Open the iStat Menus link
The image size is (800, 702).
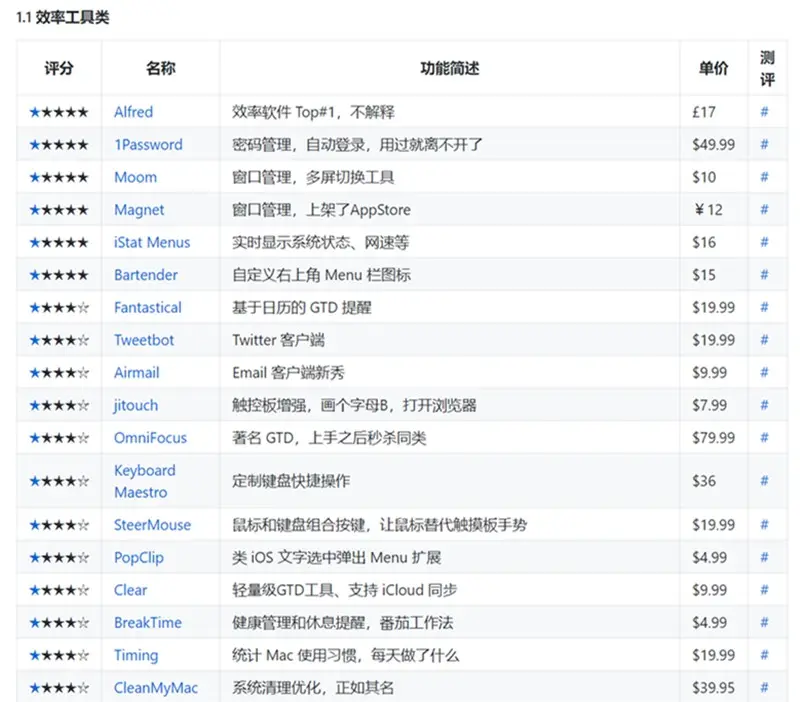pos(152,242)
